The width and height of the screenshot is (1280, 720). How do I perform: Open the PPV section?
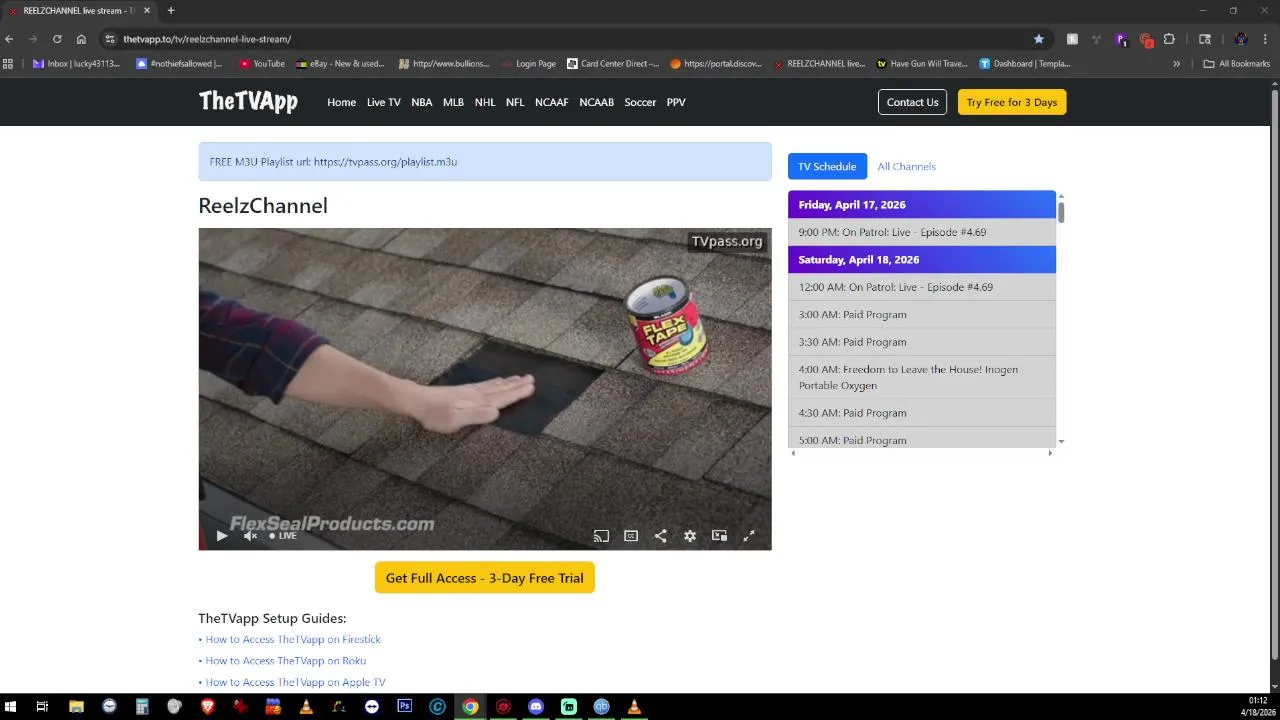tap(676, 102)
